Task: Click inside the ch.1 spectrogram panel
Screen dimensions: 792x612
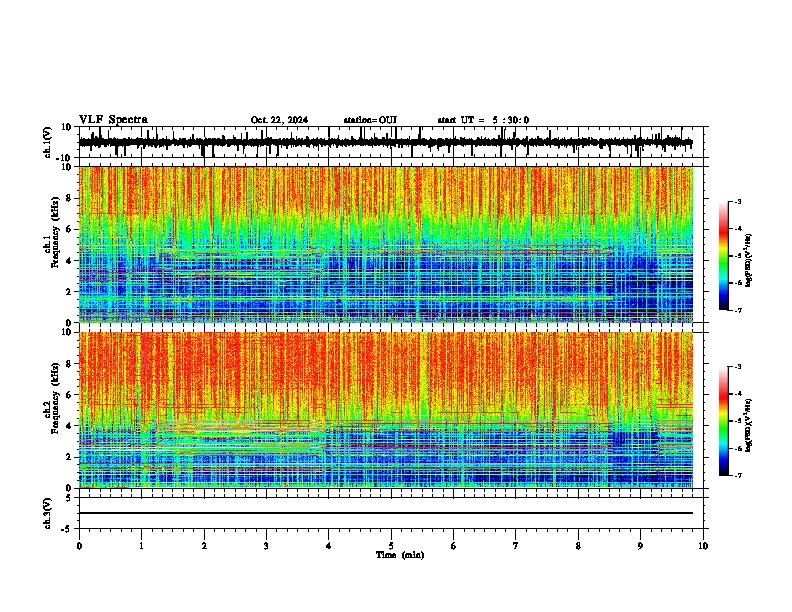Action: click(386, 244)
